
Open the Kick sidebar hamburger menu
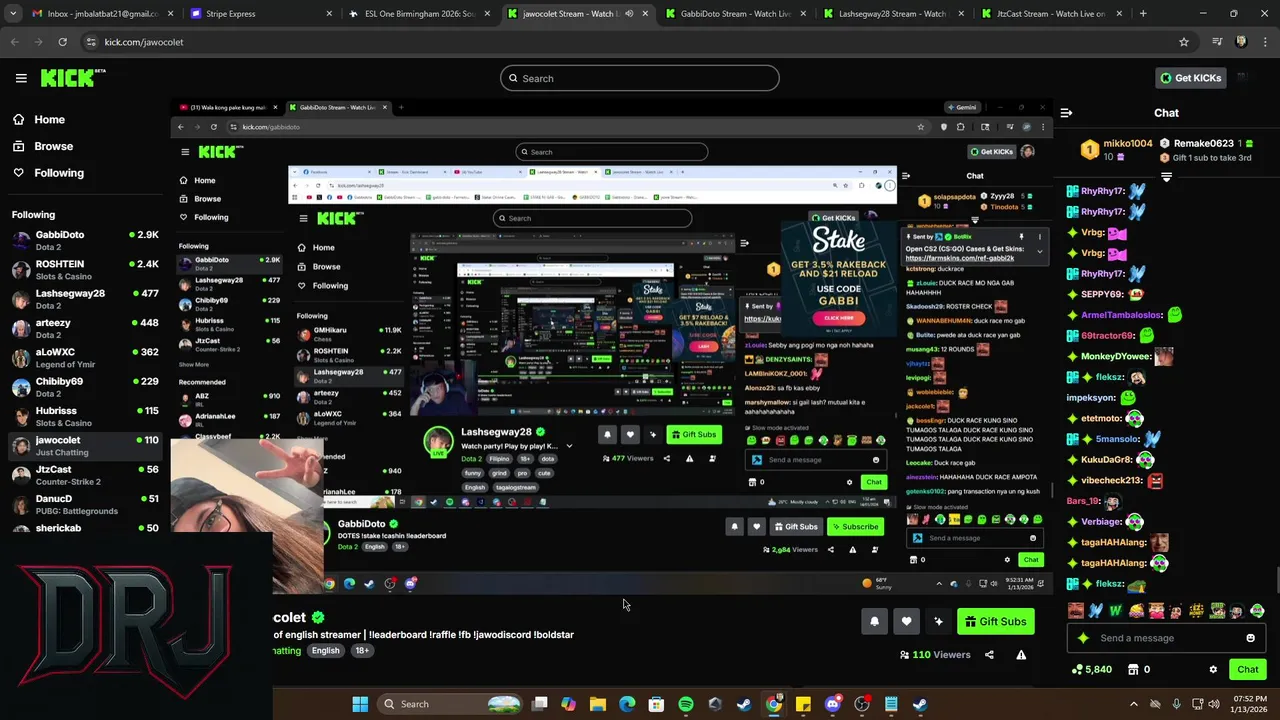tap(20, 78)
